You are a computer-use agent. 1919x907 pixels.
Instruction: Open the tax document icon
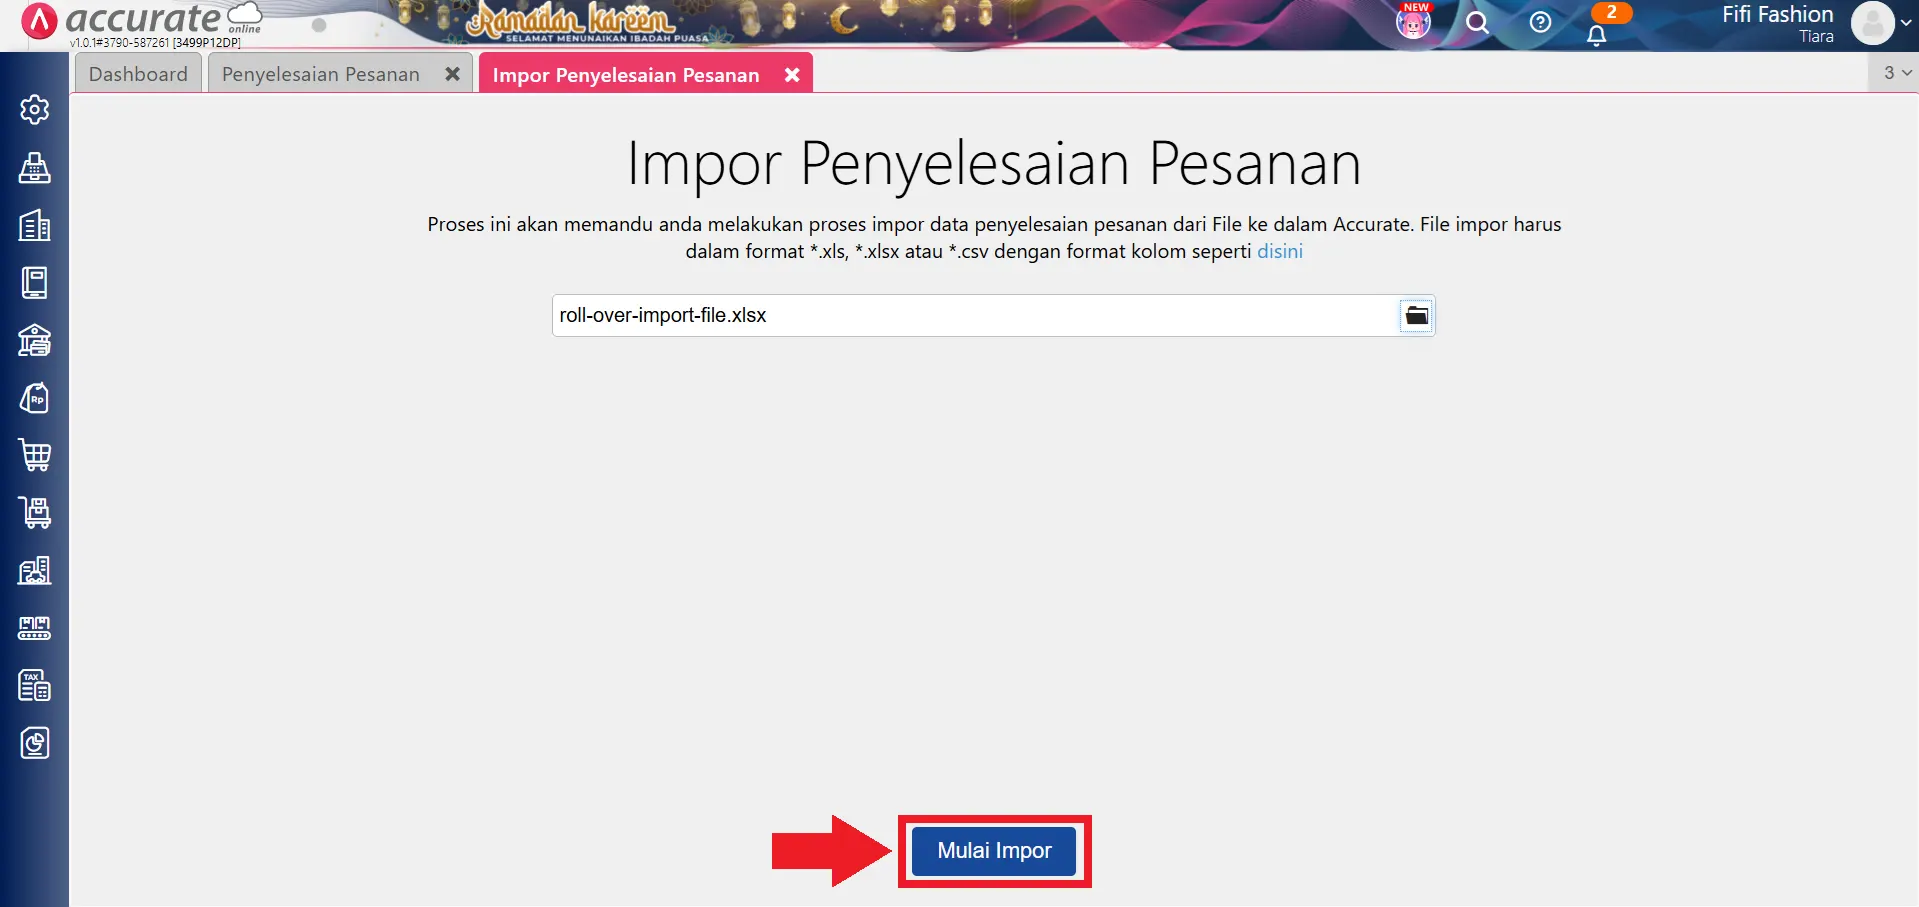[x=35, y=685]
